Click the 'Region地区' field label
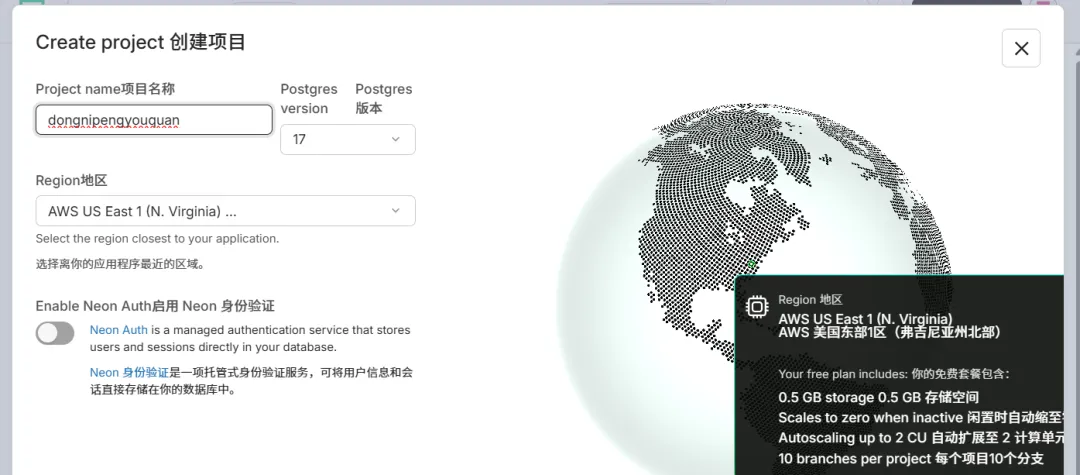Image resolution: width=1080 pixels, height=475 pixels. tap(72, 180)
